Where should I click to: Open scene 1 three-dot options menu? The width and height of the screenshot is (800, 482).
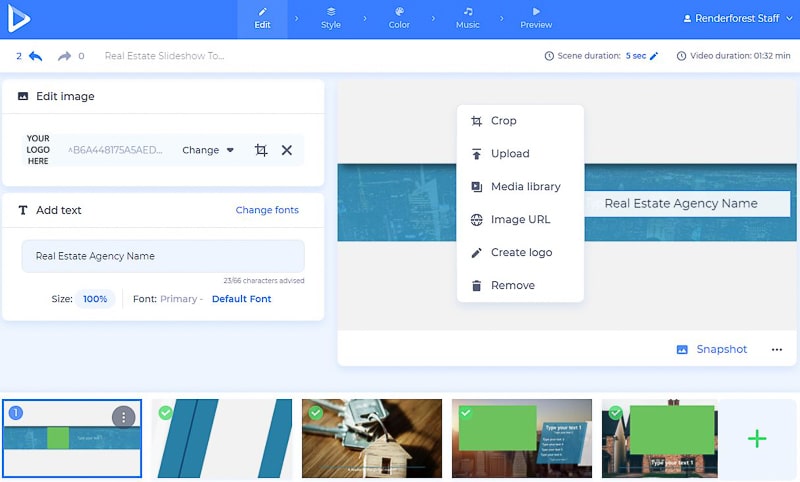(x=123, y=417)
